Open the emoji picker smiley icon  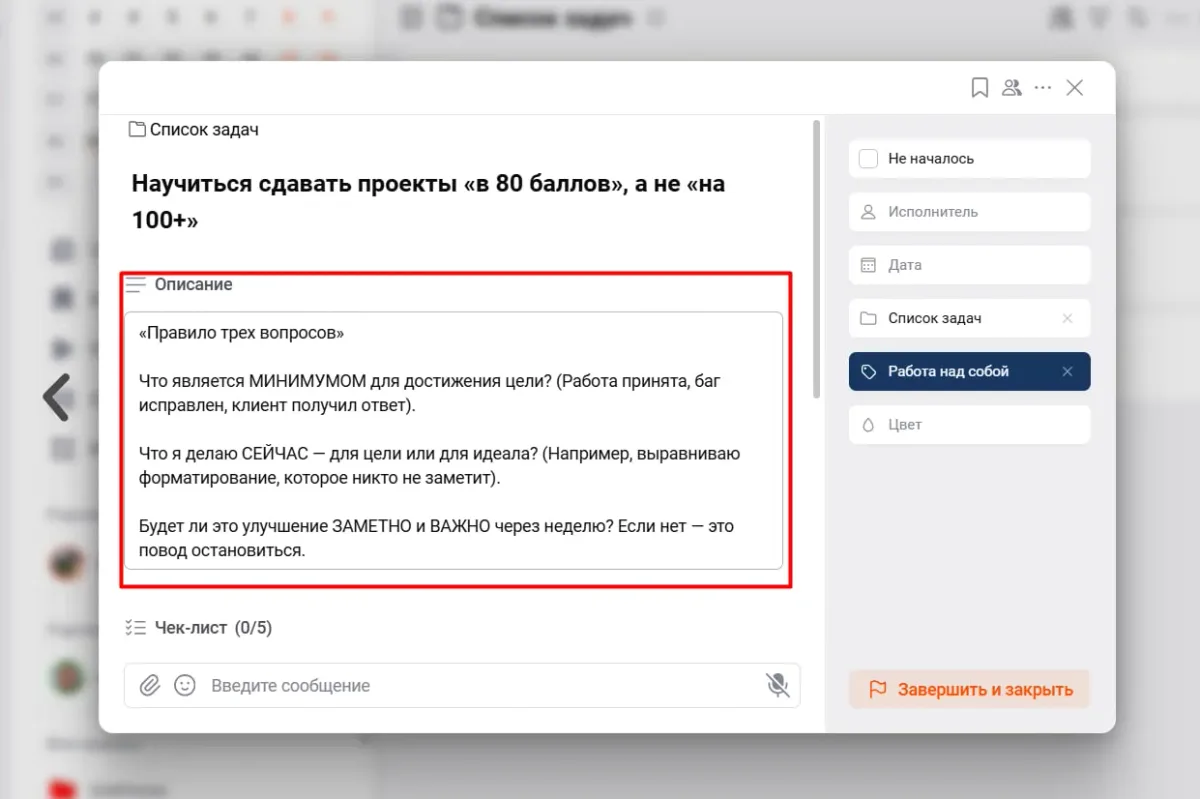(184, 685)
